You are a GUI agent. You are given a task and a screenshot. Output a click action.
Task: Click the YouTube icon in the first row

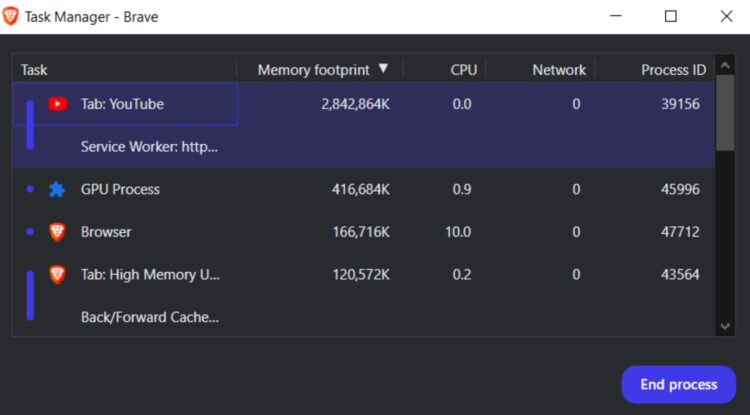click(57, 104)
